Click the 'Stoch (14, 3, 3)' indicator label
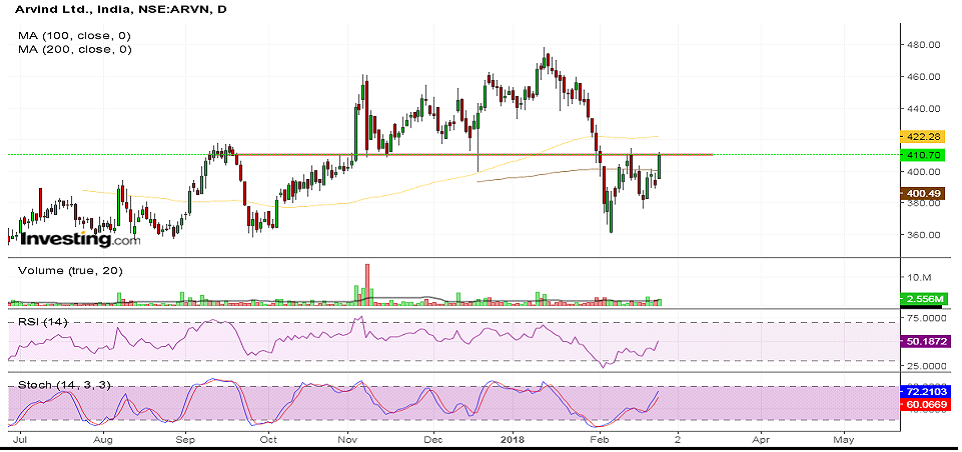The image size is (962, 452). pyautogui.click(x=64, y=385)
